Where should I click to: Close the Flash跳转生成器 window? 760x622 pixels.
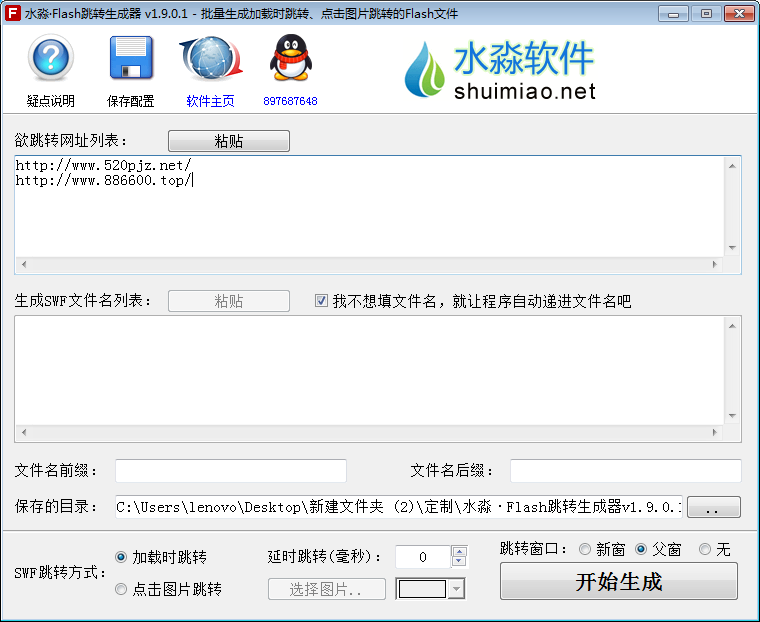739,14
